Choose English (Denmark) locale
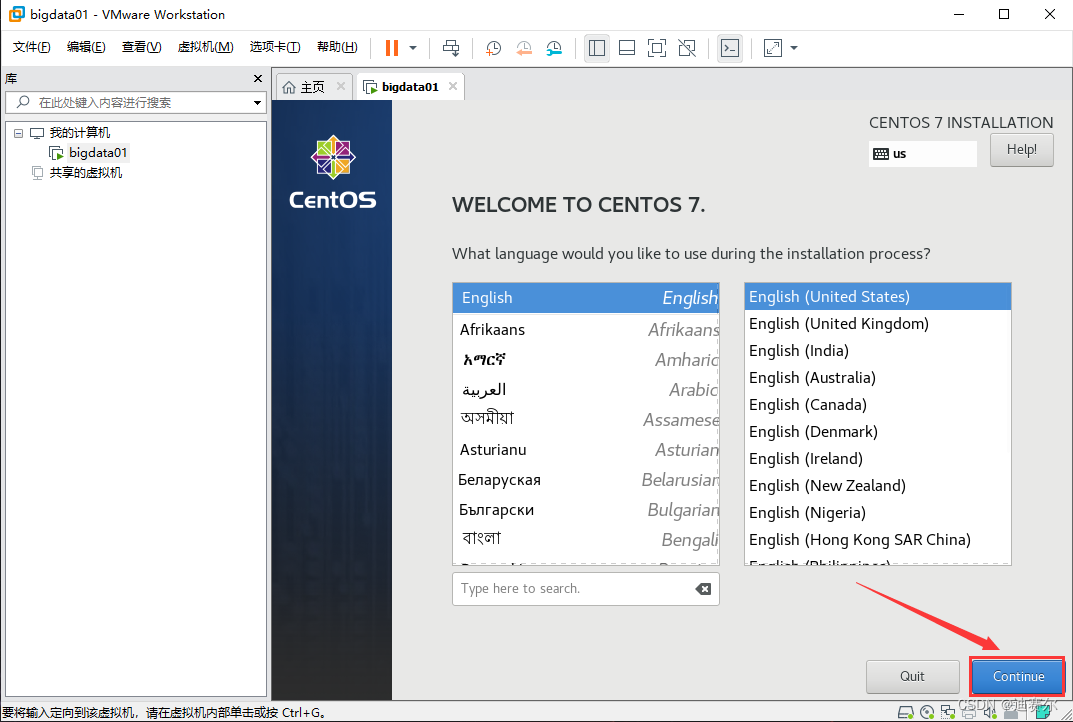The image size is (1073, 722). [x=877, y=432]
